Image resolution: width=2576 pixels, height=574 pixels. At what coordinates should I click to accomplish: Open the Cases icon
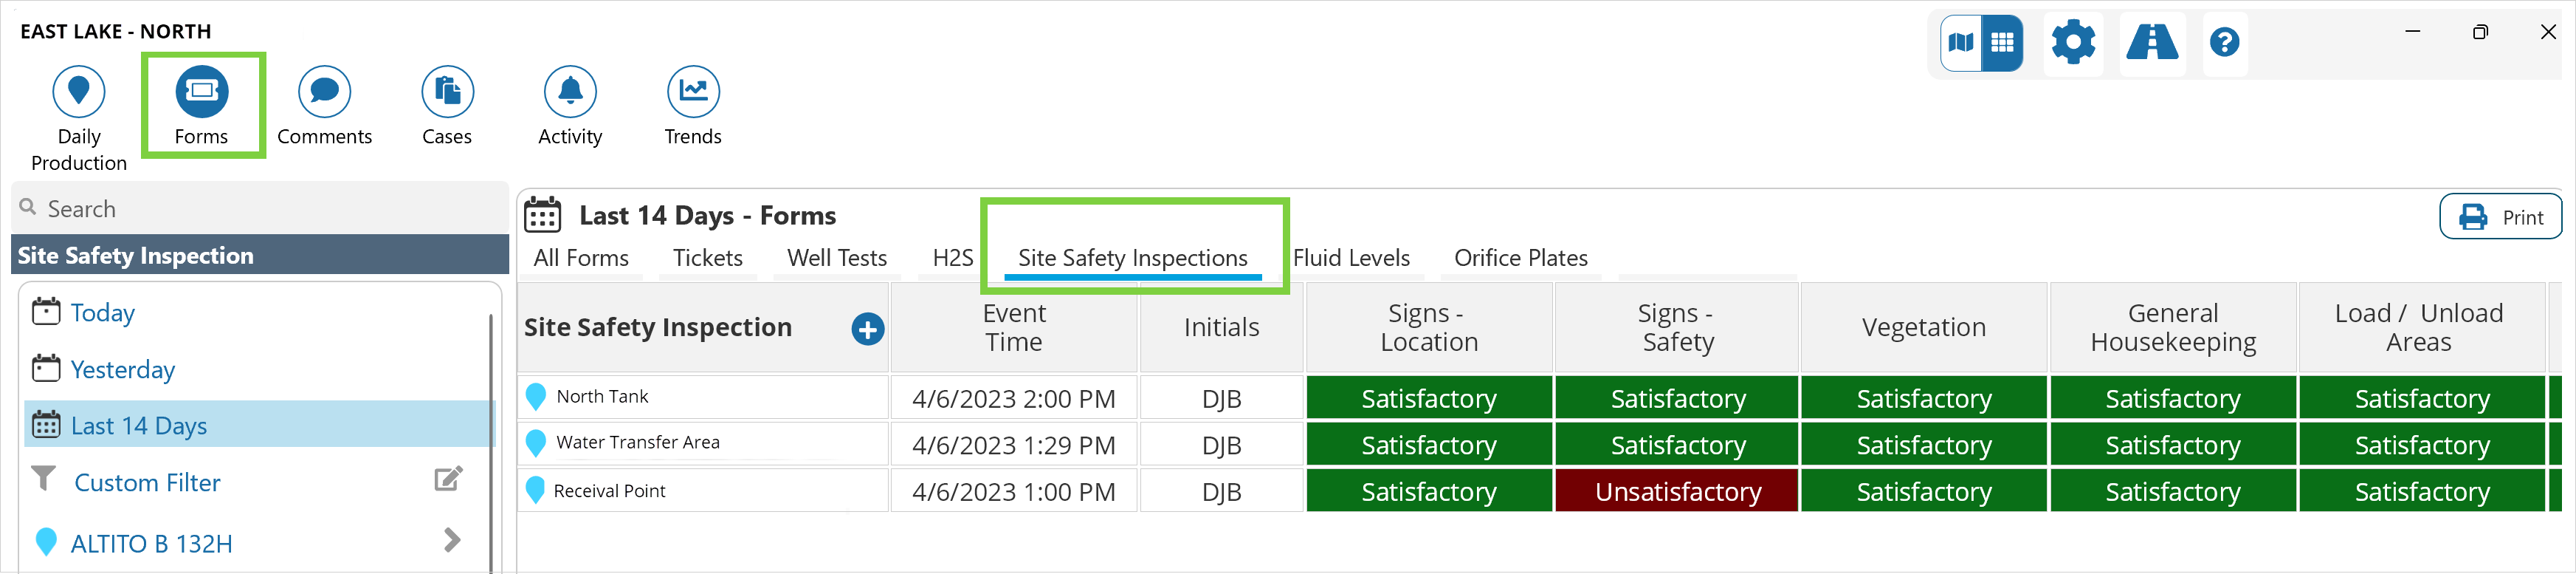click(x=447, y=92)
